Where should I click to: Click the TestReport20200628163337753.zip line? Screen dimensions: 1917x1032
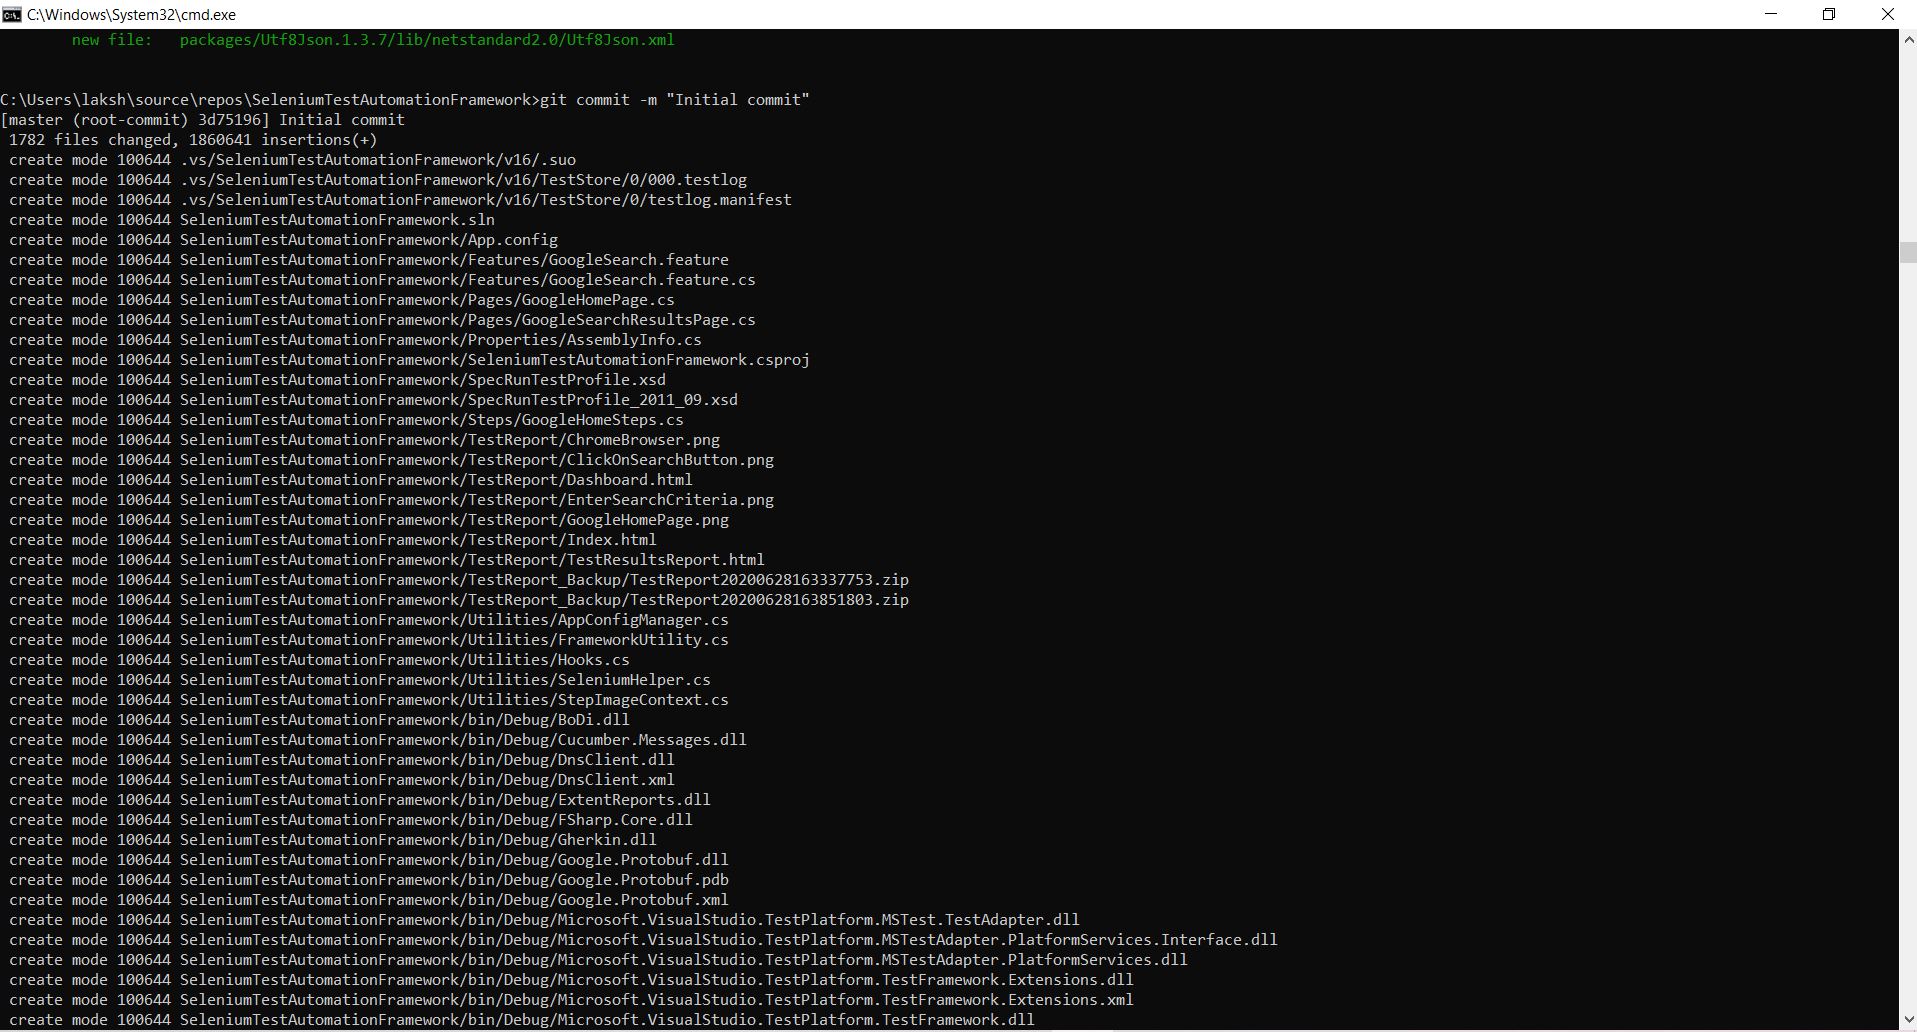pos(459,580)
